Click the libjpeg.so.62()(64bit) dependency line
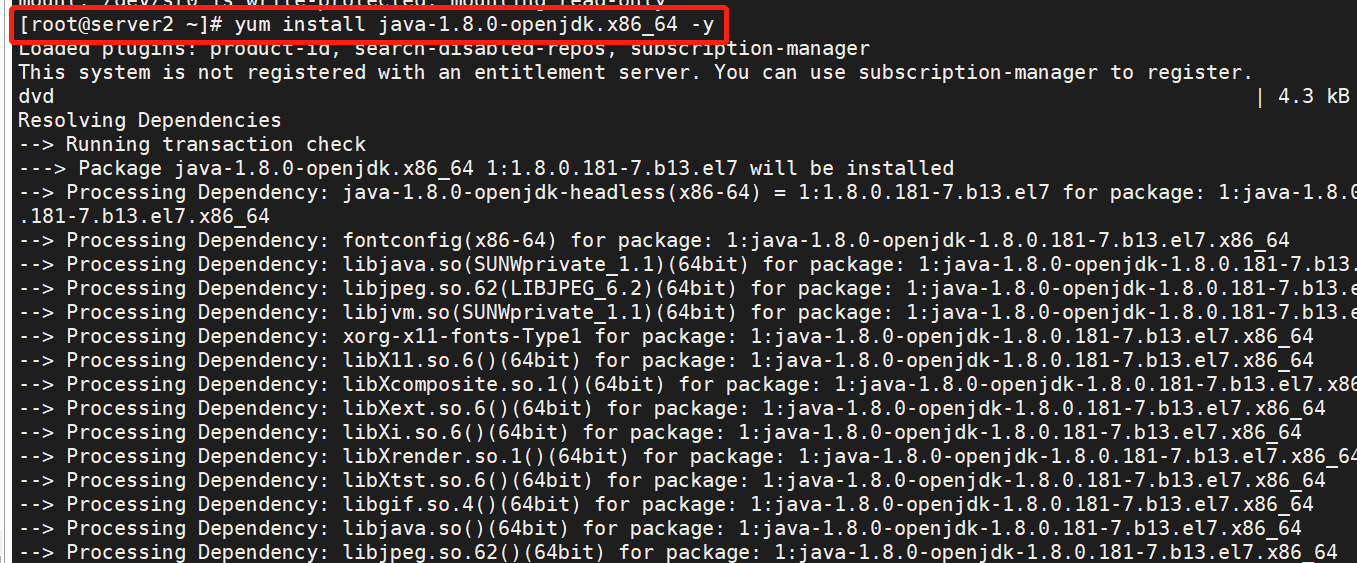 [x=678, y=552]
